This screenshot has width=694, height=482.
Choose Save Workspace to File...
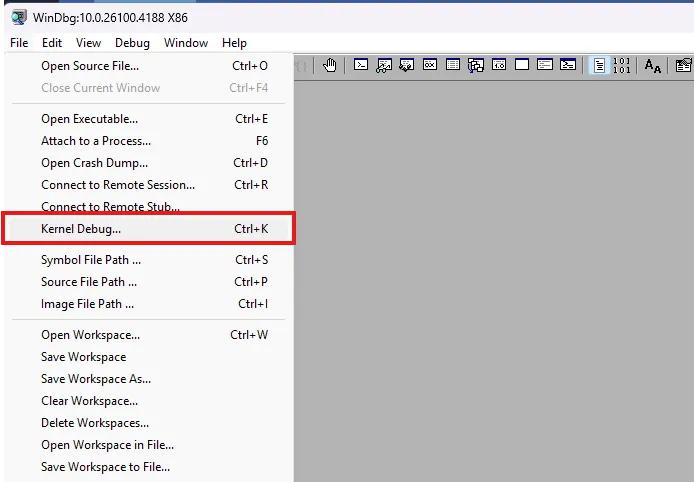tap(149, 467)
